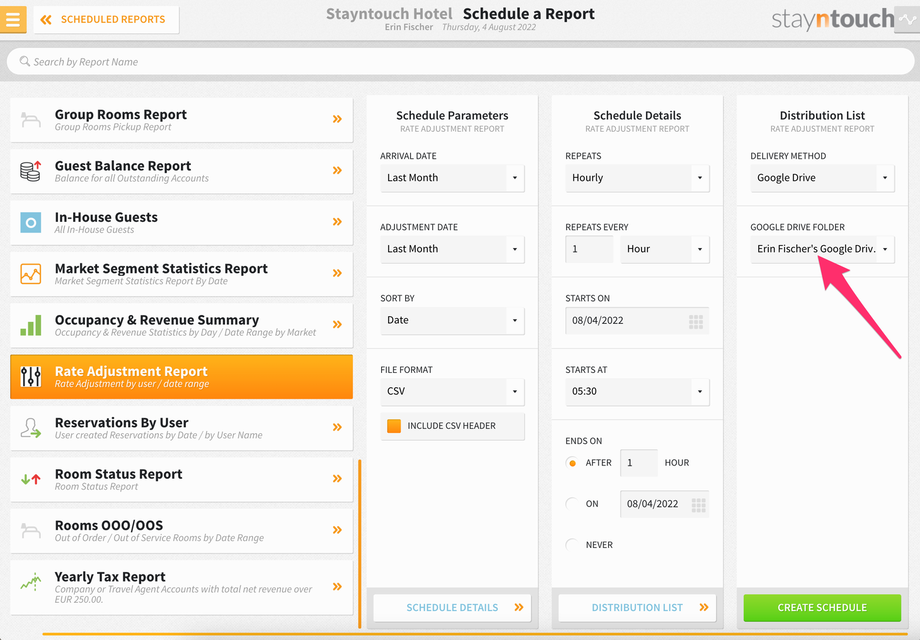Click the Guest Balance Report coins icon
This screenshot has height=640, width=920.
tap(31, 171)
